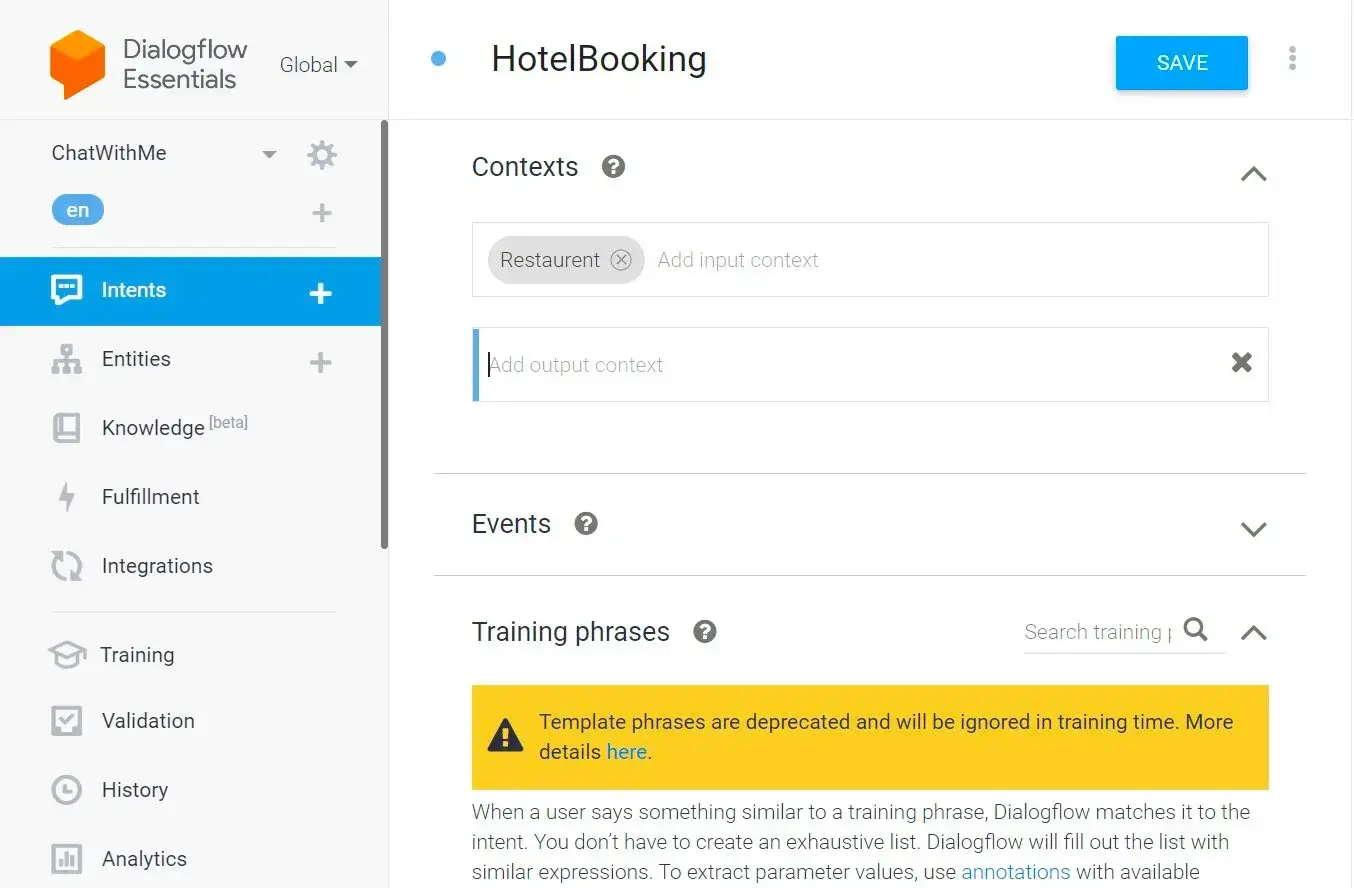Open Fulfillment in the sidebar
Screen dimensions: 1354x888
150,497
